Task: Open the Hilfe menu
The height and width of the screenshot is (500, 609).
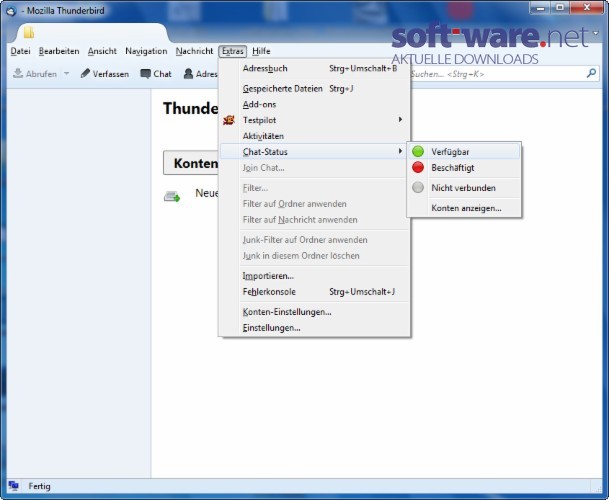Action: pyautogui.click(x=261, y=51)
